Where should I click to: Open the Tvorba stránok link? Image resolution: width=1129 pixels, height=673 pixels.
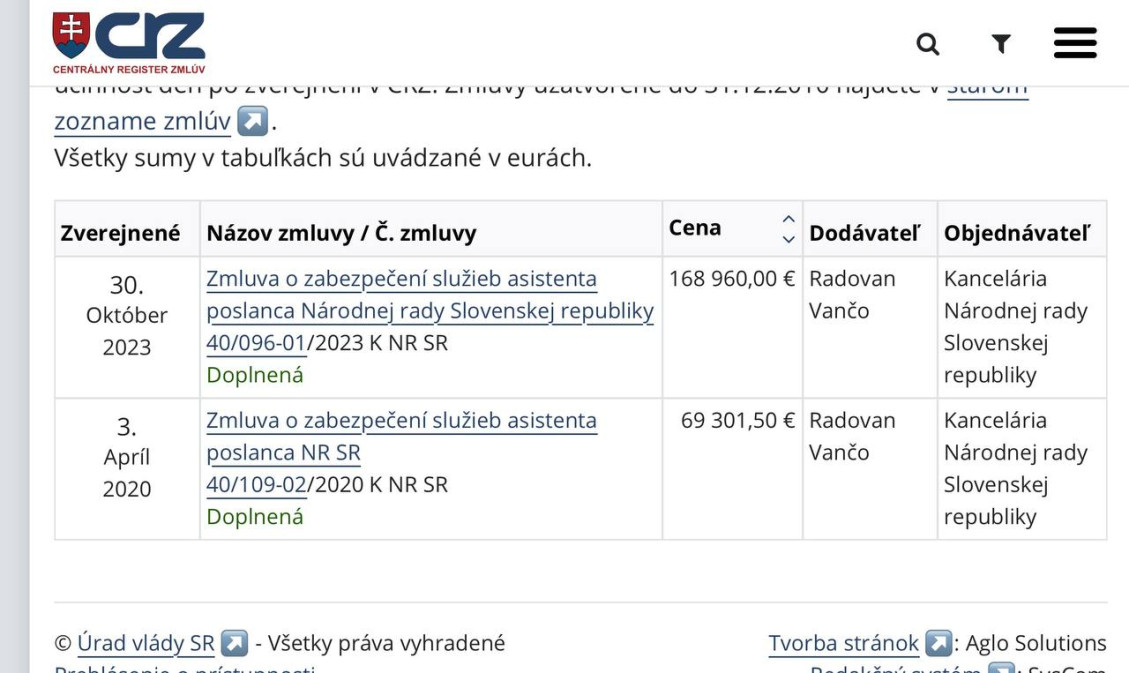(x=843, y=643)
